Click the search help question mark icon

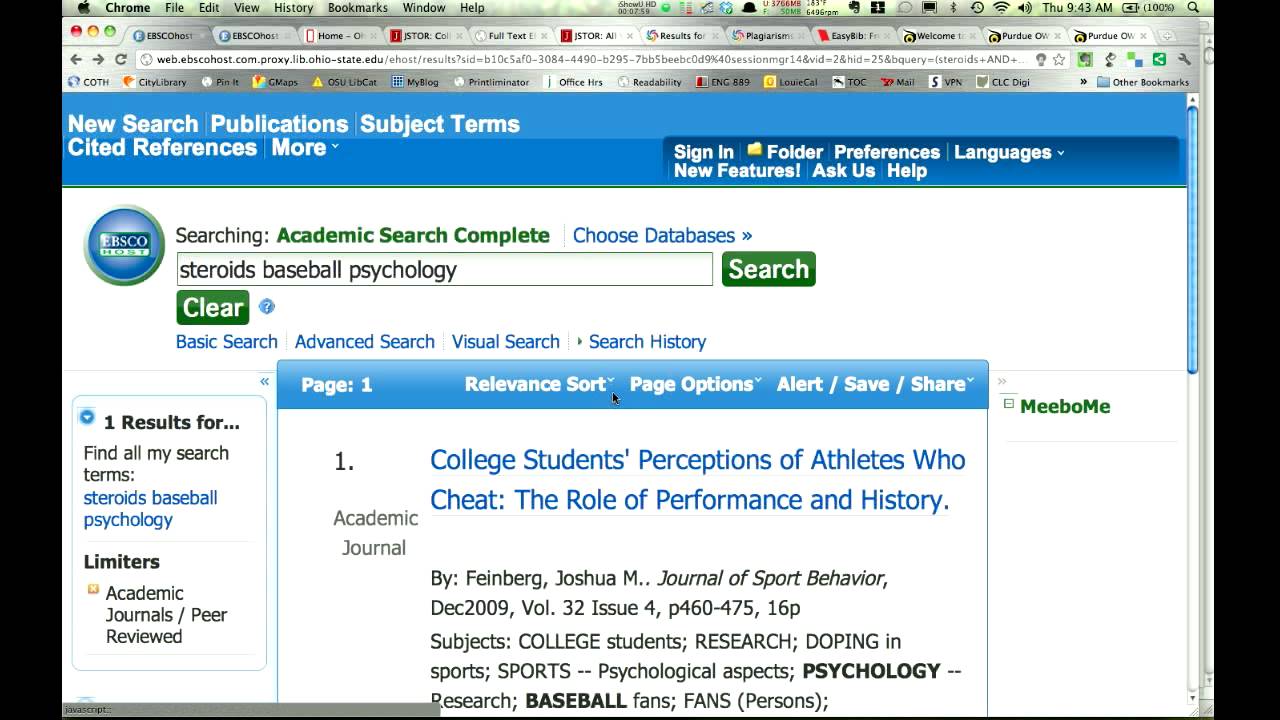[267, 307]
